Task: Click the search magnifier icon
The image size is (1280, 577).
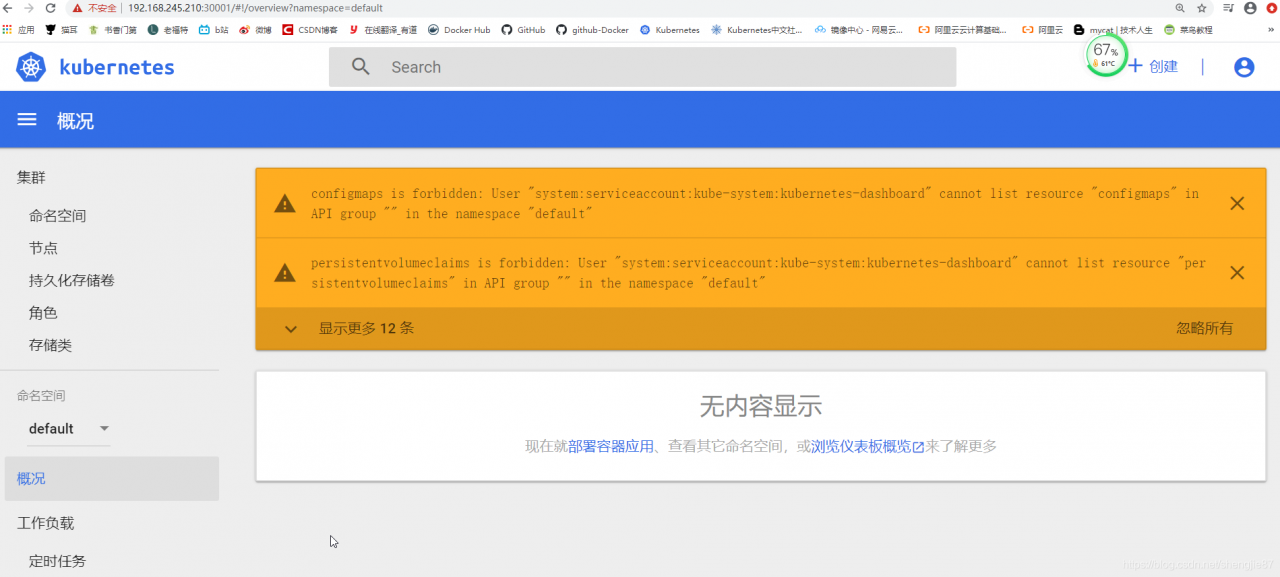Action: 360,66
